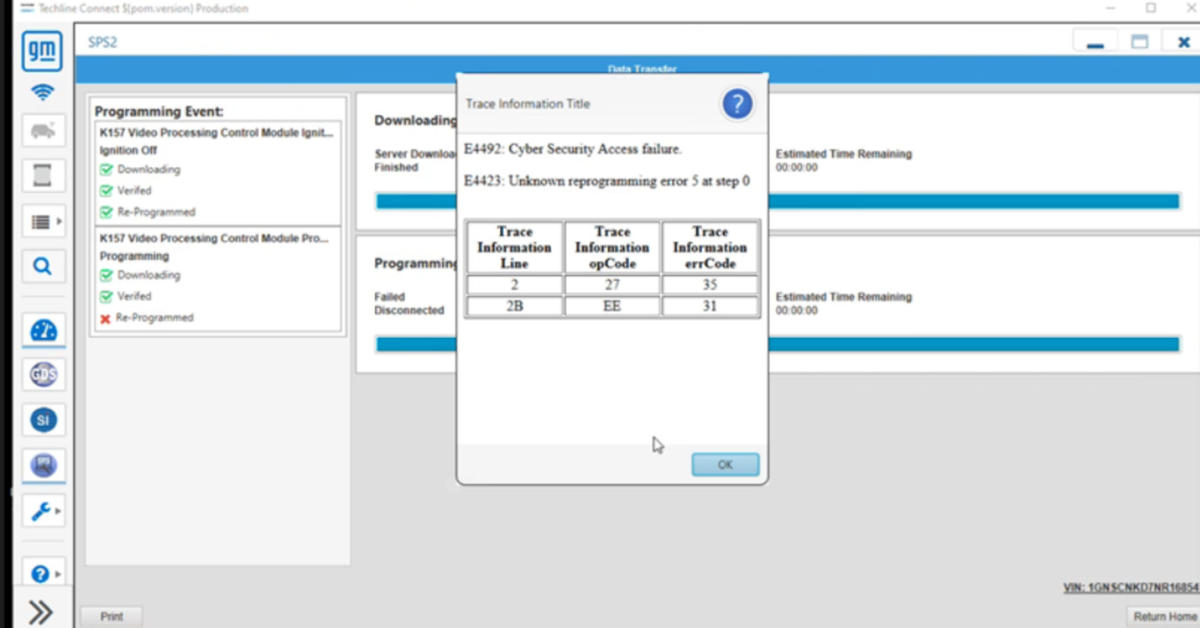Click the Return Home button
Screen dimensions: 1200x628
(1164, 617)
